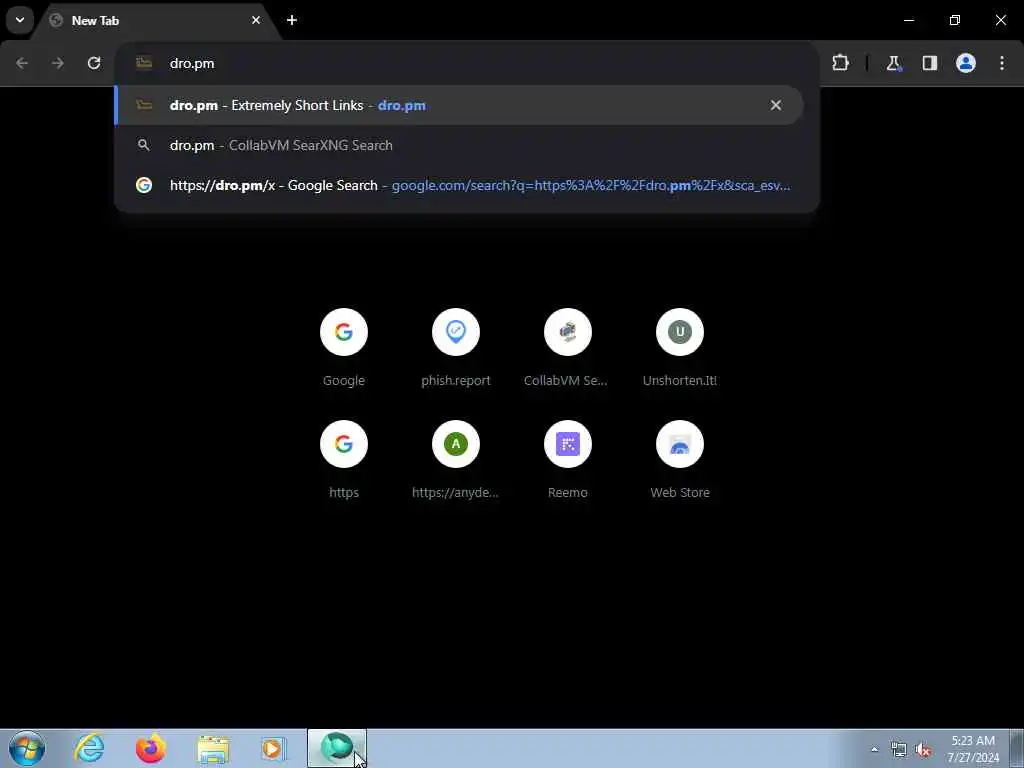Open a new tab with plus button

tap(292, 20)
